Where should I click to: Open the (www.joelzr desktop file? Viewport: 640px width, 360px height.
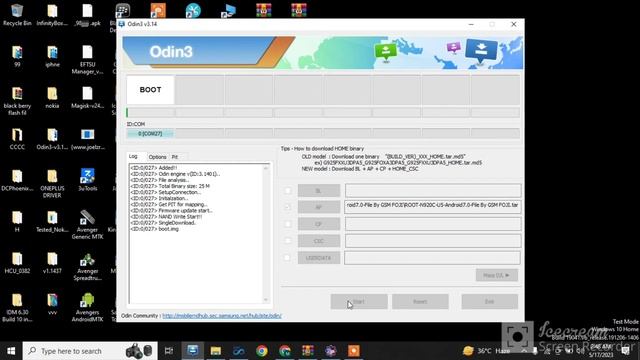pyautogui.click(x=87, y=139)
